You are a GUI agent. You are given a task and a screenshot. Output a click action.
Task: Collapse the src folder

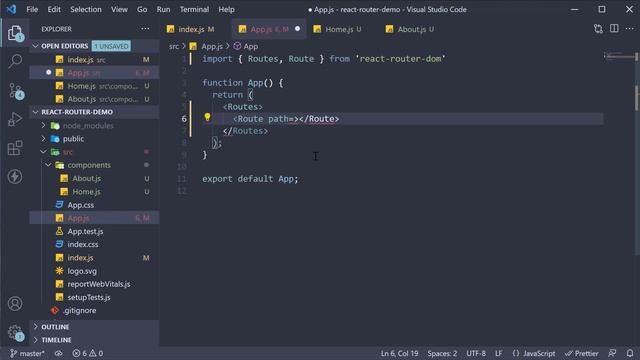94,152
